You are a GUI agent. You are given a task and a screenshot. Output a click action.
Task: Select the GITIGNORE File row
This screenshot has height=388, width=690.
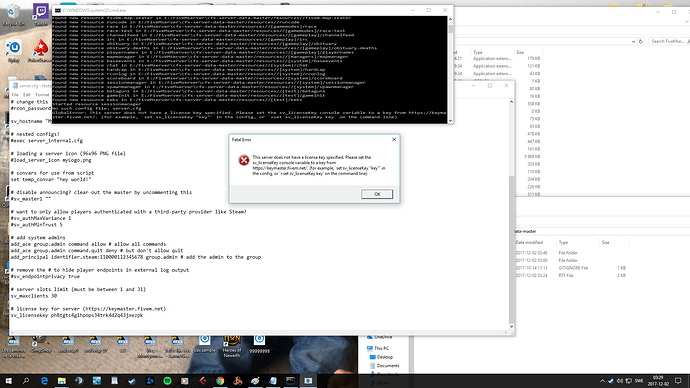(571, 268)
